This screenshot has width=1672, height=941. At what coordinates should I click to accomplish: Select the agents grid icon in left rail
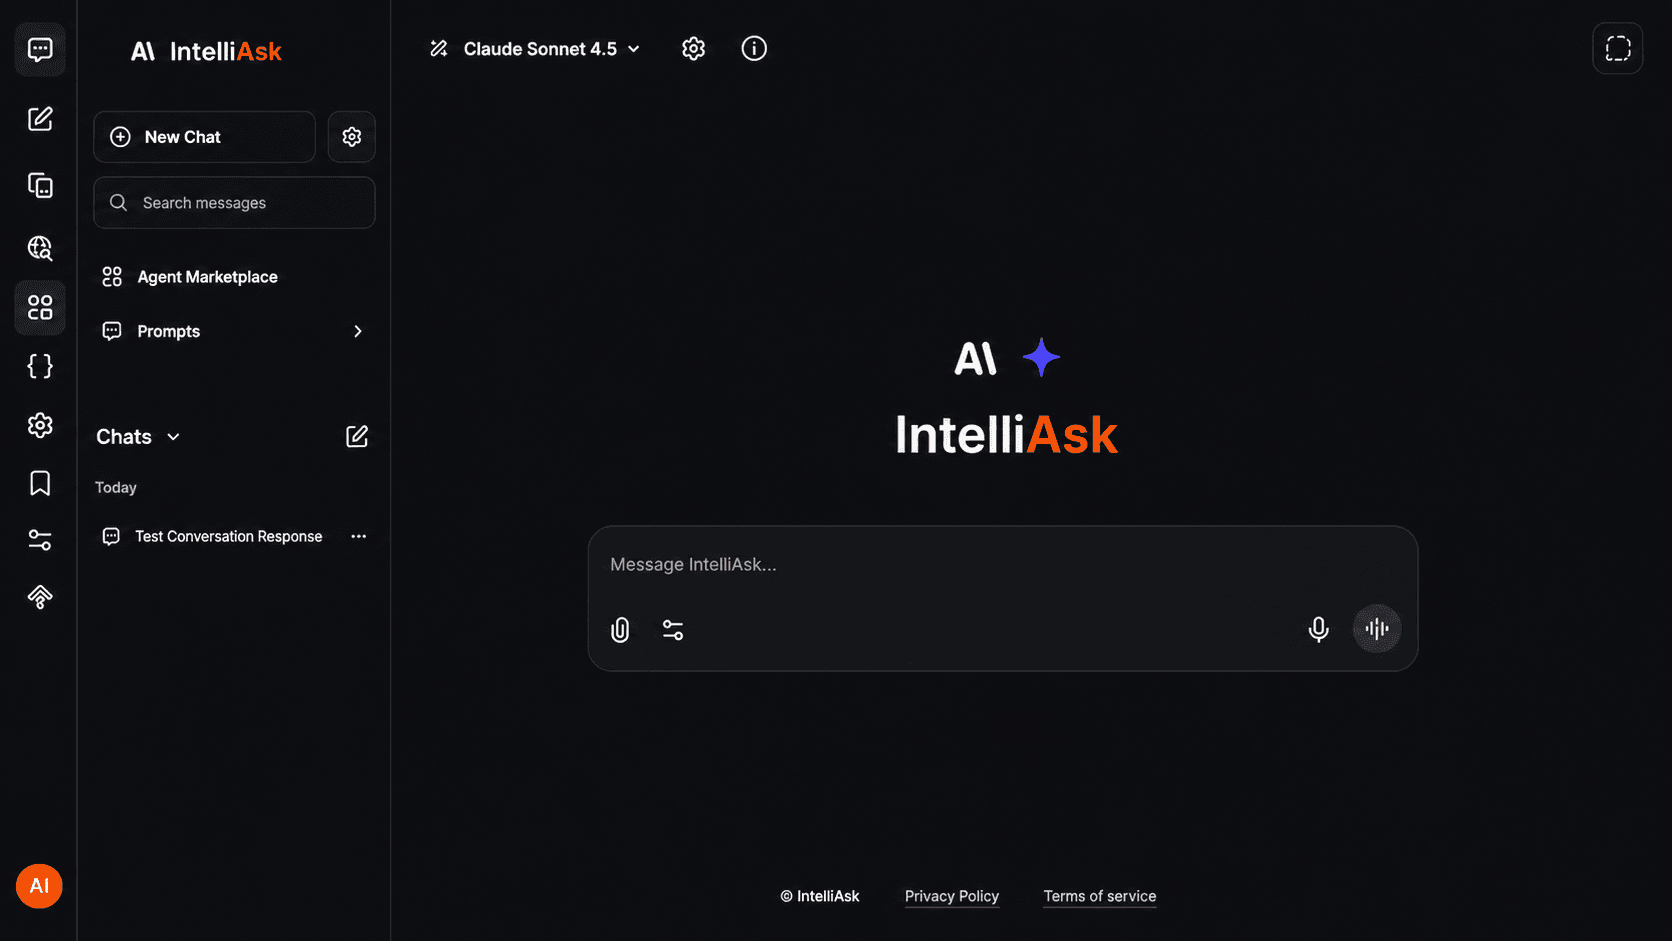pyautogui.click(x=40, y=307)
